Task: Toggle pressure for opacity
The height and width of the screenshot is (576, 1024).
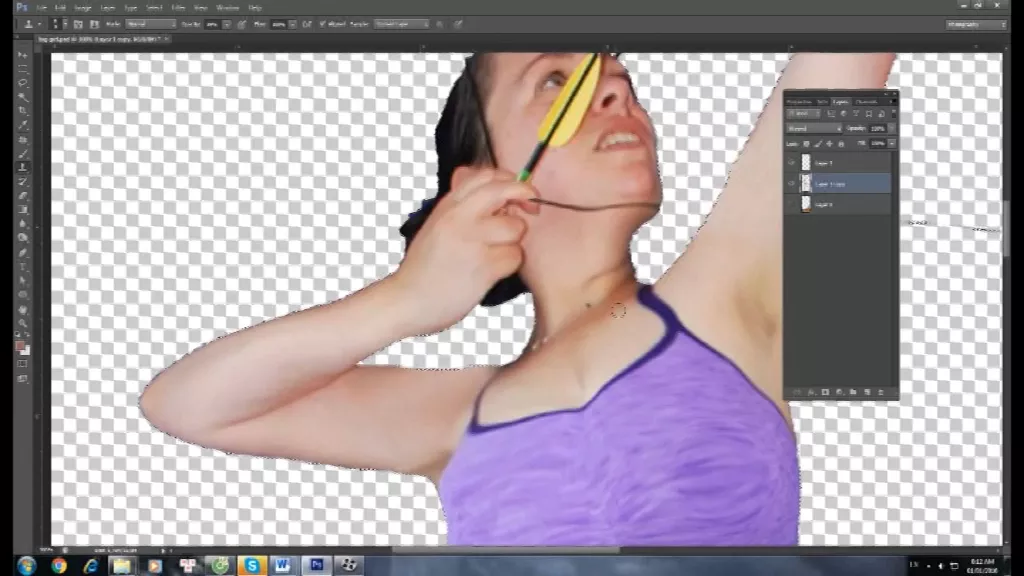Action: click(242, 24)
